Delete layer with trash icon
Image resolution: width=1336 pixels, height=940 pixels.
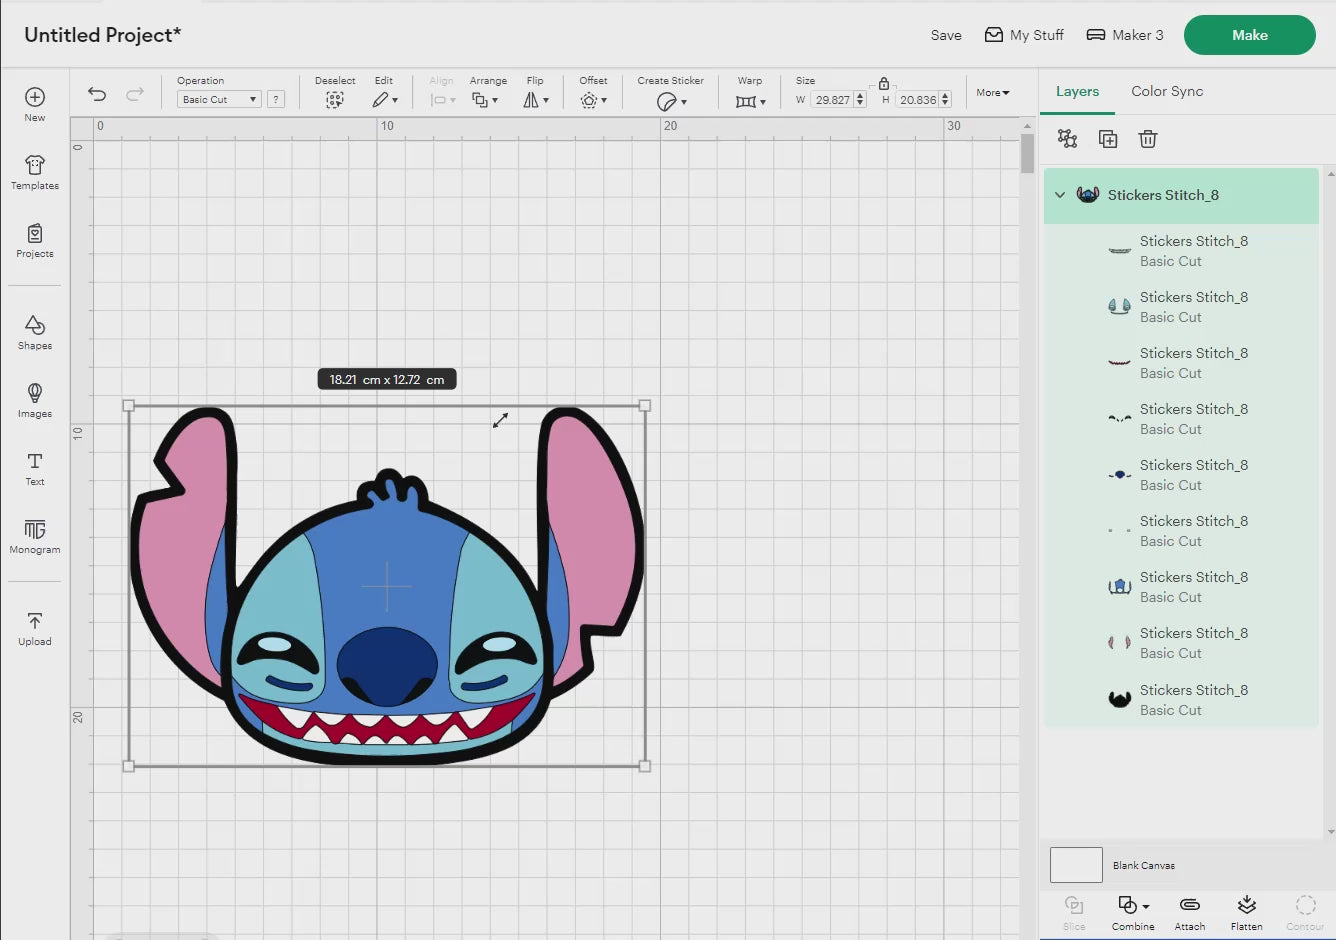click(1148, 139)
